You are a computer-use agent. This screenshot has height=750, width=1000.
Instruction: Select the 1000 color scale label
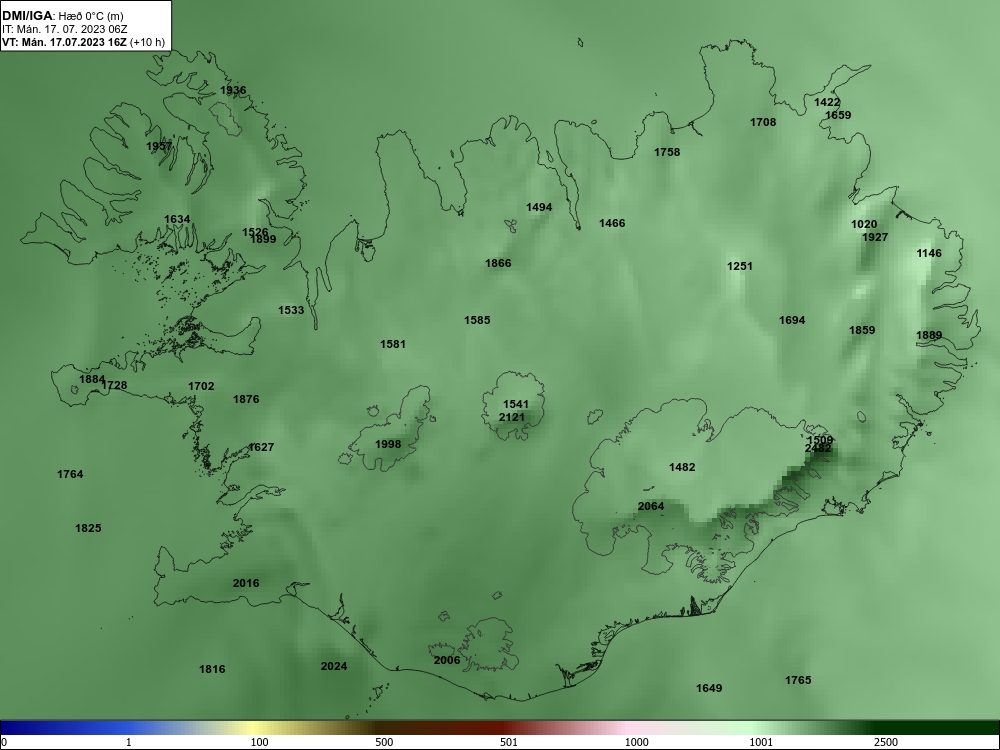point(636,742)
